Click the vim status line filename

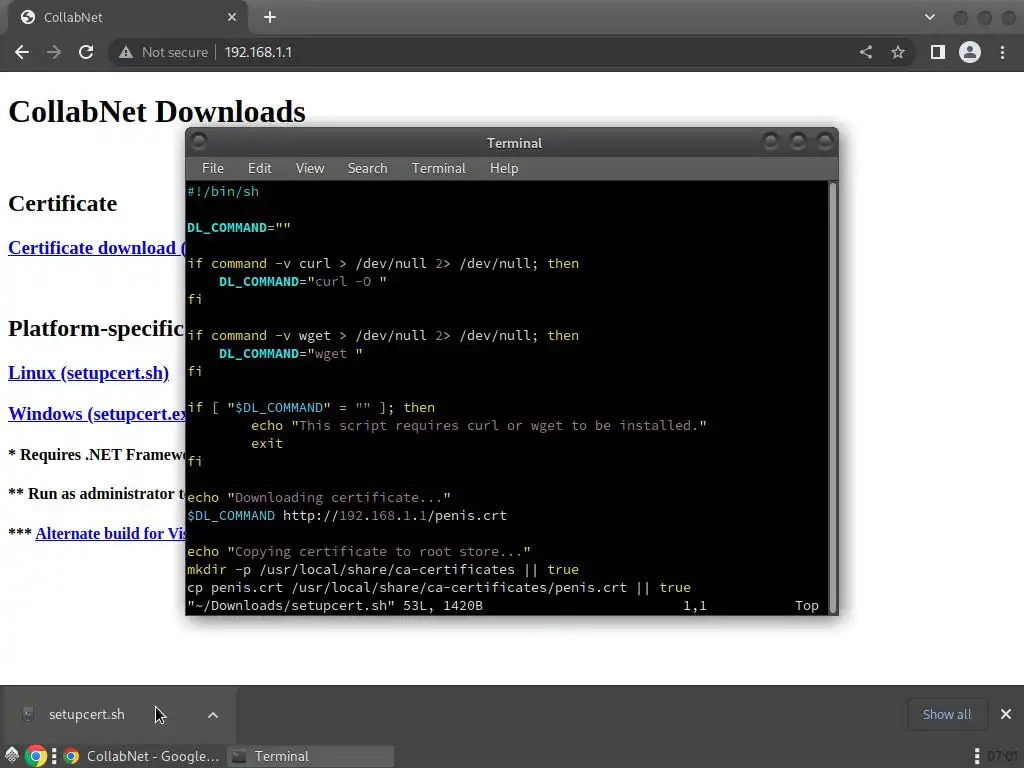point(291,605)
